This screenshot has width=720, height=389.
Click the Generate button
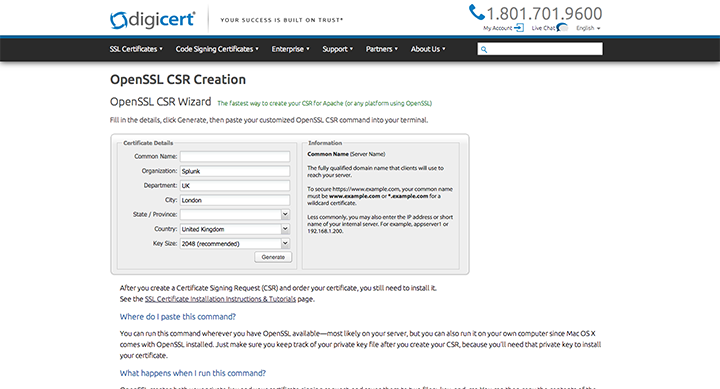(x=273, y=257)
